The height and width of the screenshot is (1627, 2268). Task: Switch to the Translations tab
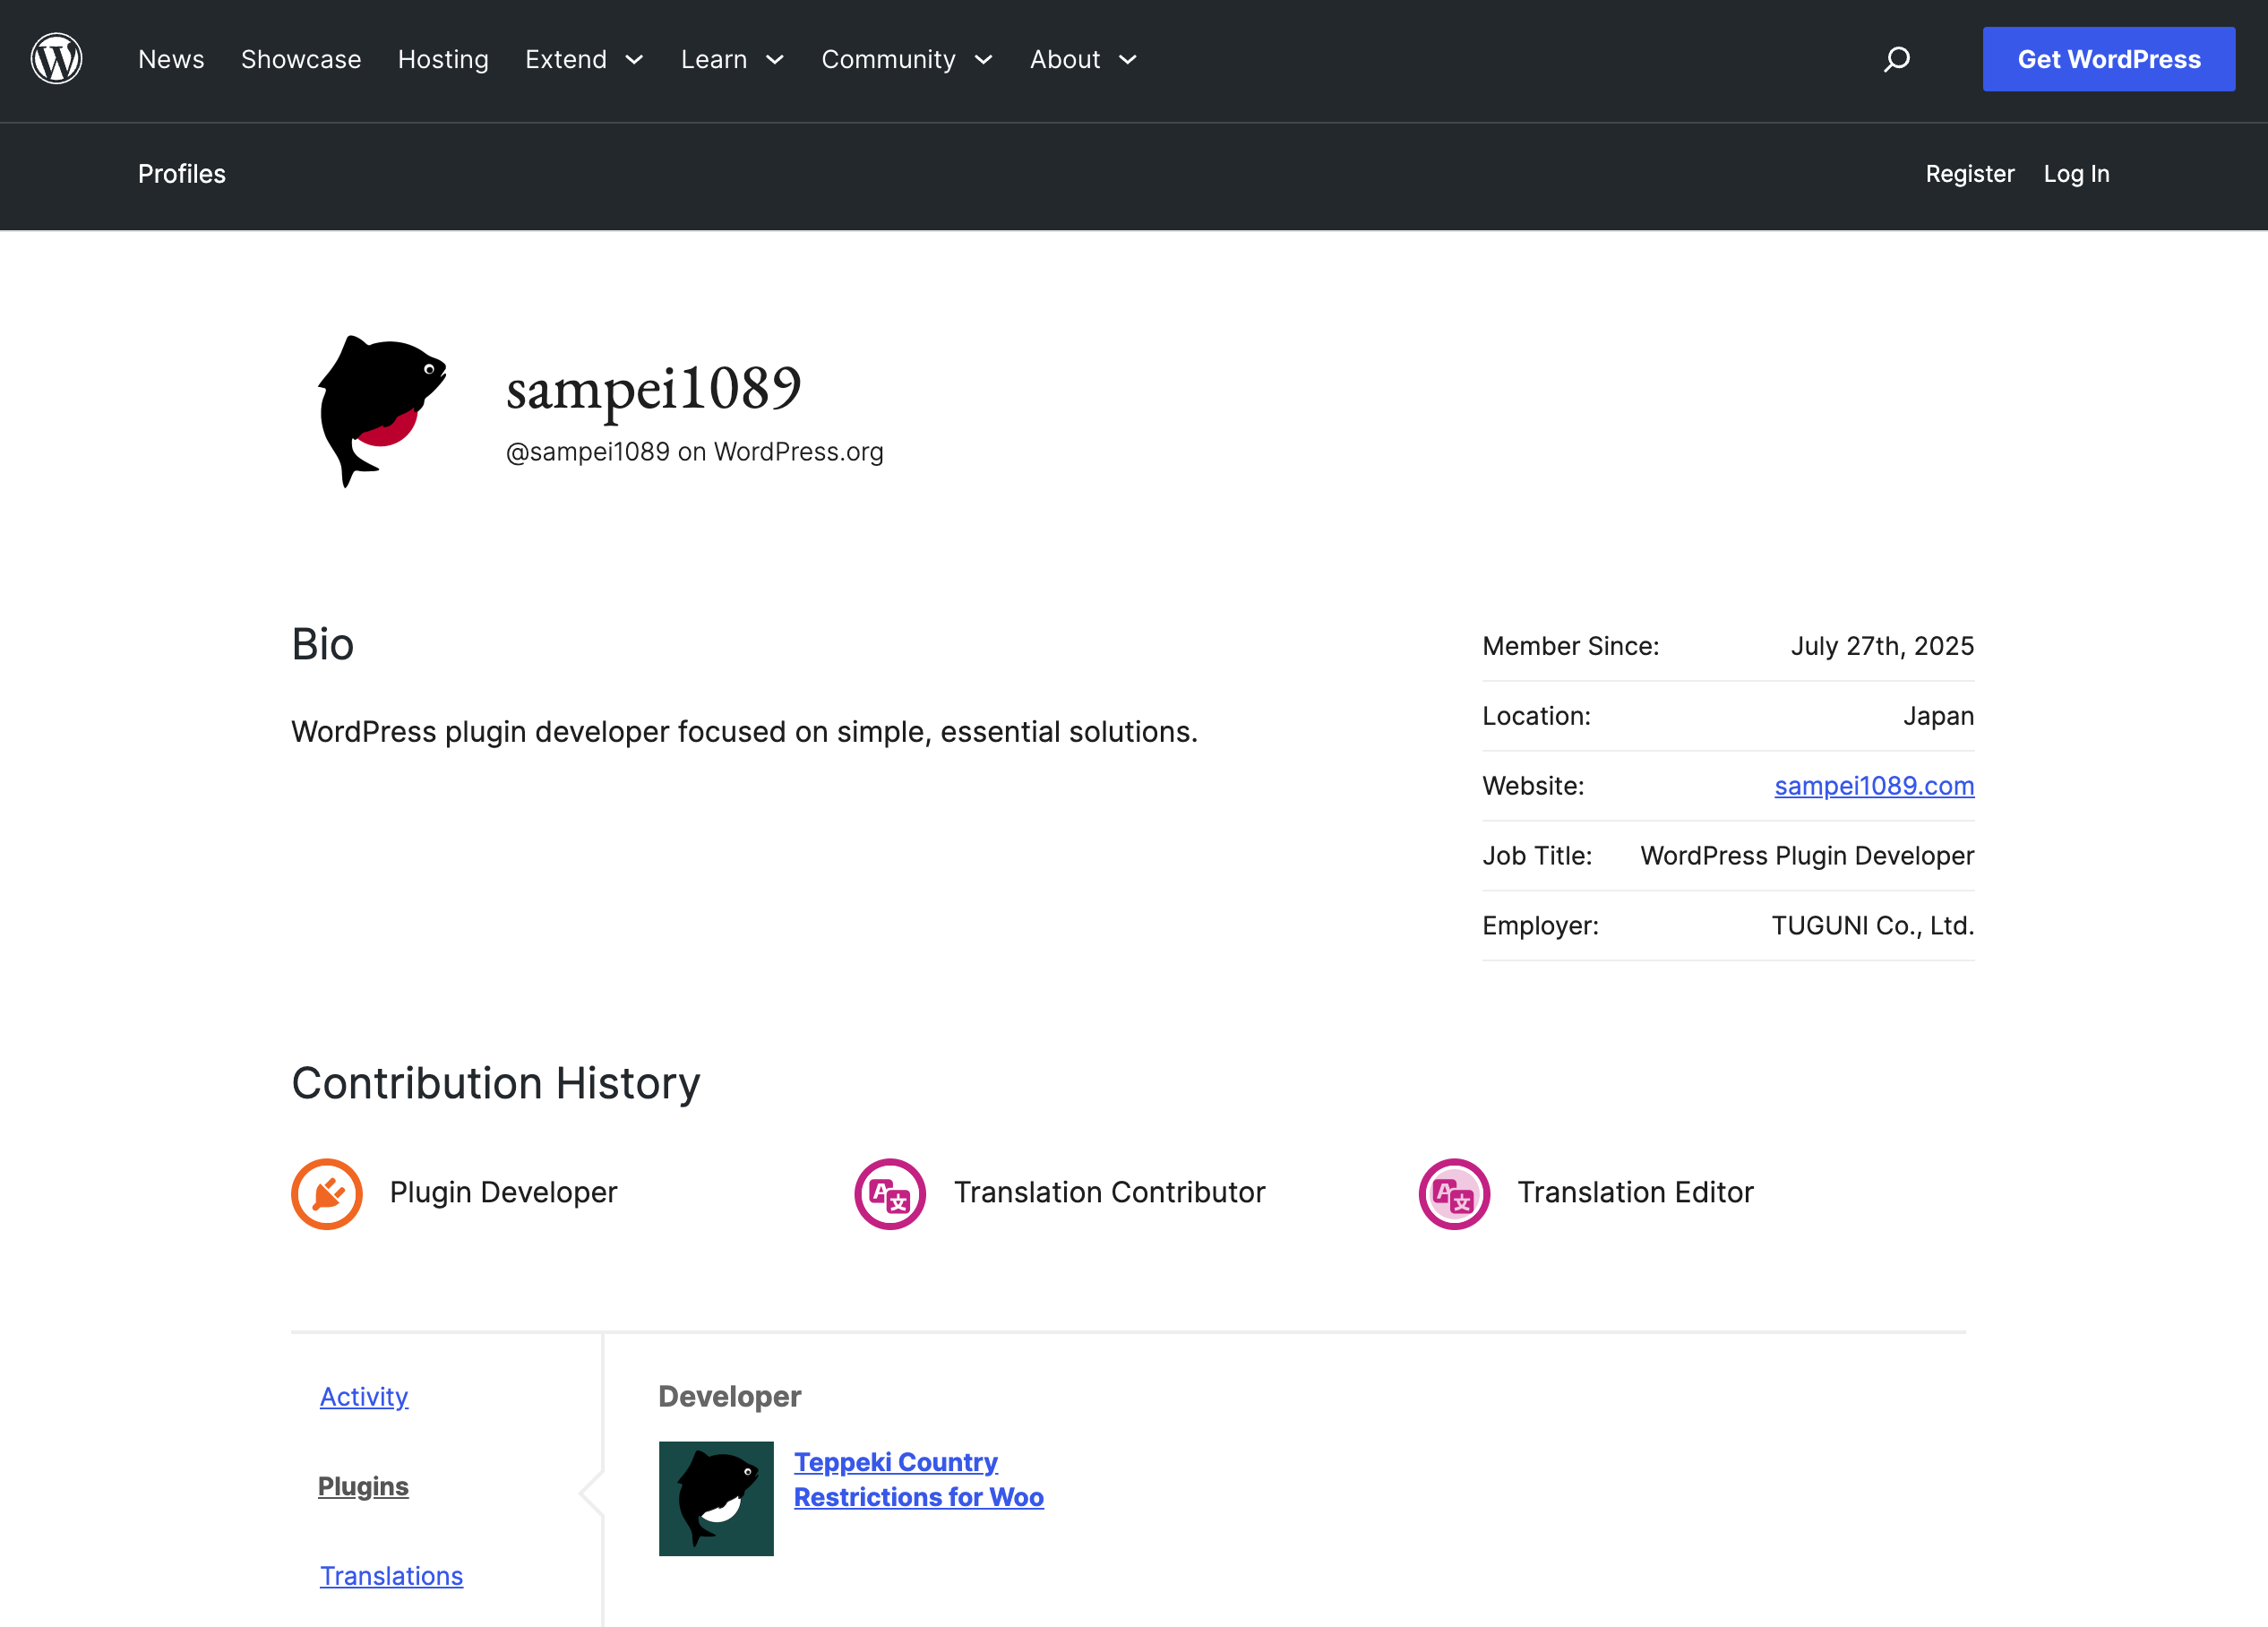coord(391,1575)
